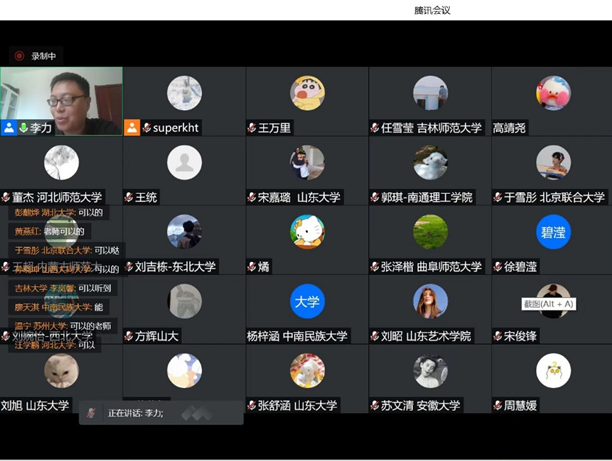This screenshot has height=461, width=612.
Task: Click chat message from 于雪彤 北京联合大学
Action: coord(67,250)
